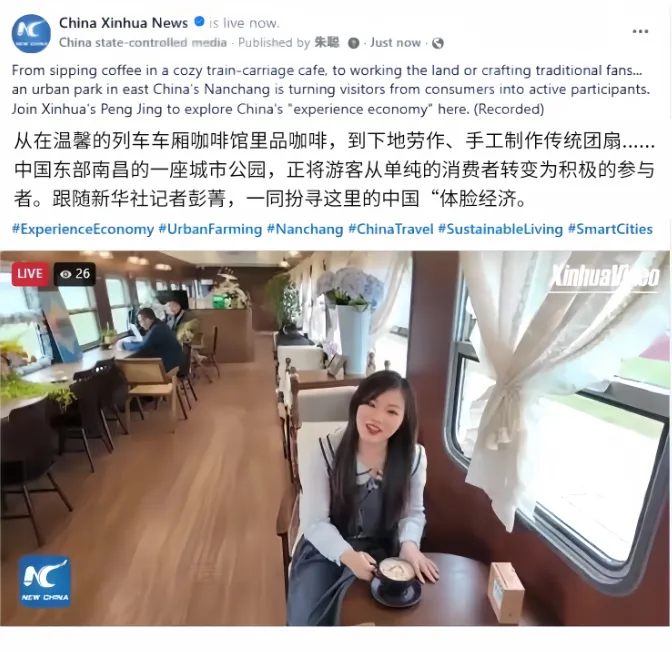Click the China Xinhua News profile logo
Screen dimensions: 672x652
coord(31,33)
